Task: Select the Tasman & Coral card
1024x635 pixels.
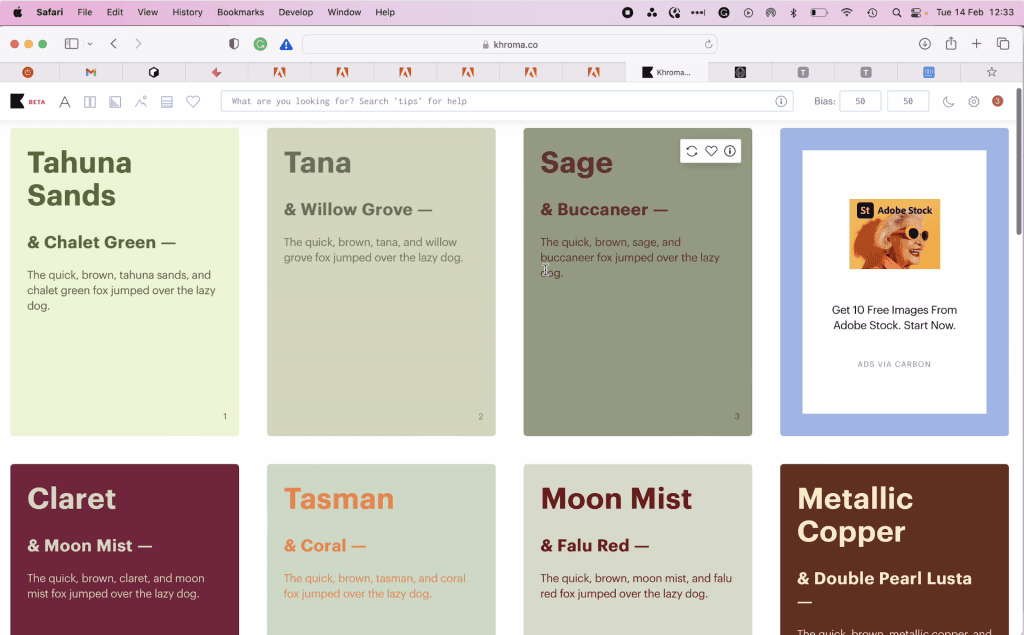Action: [x=381, y=549]
